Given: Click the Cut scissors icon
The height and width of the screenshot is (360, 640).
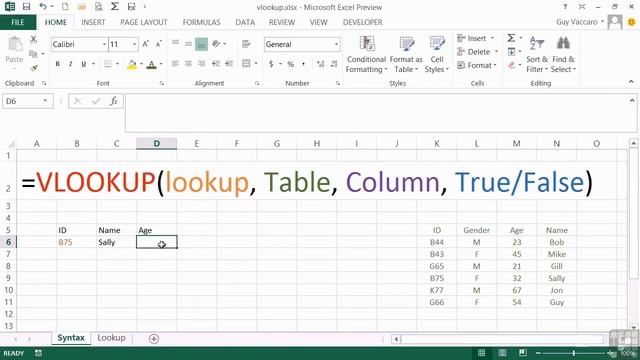Looking at the screenshot, I should 33,39.
